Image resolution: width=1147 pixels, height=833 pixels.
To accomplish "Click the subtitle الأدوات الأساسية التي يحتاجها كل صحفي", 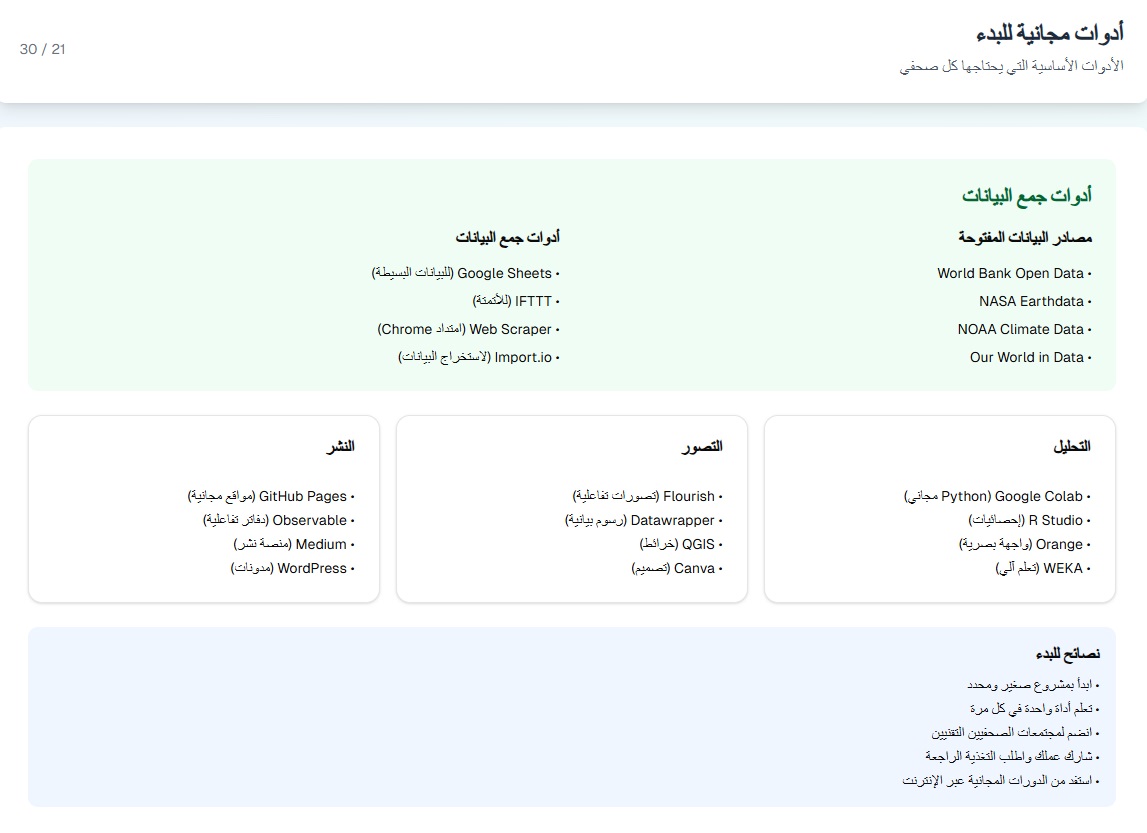I will tap(1011, 66).
